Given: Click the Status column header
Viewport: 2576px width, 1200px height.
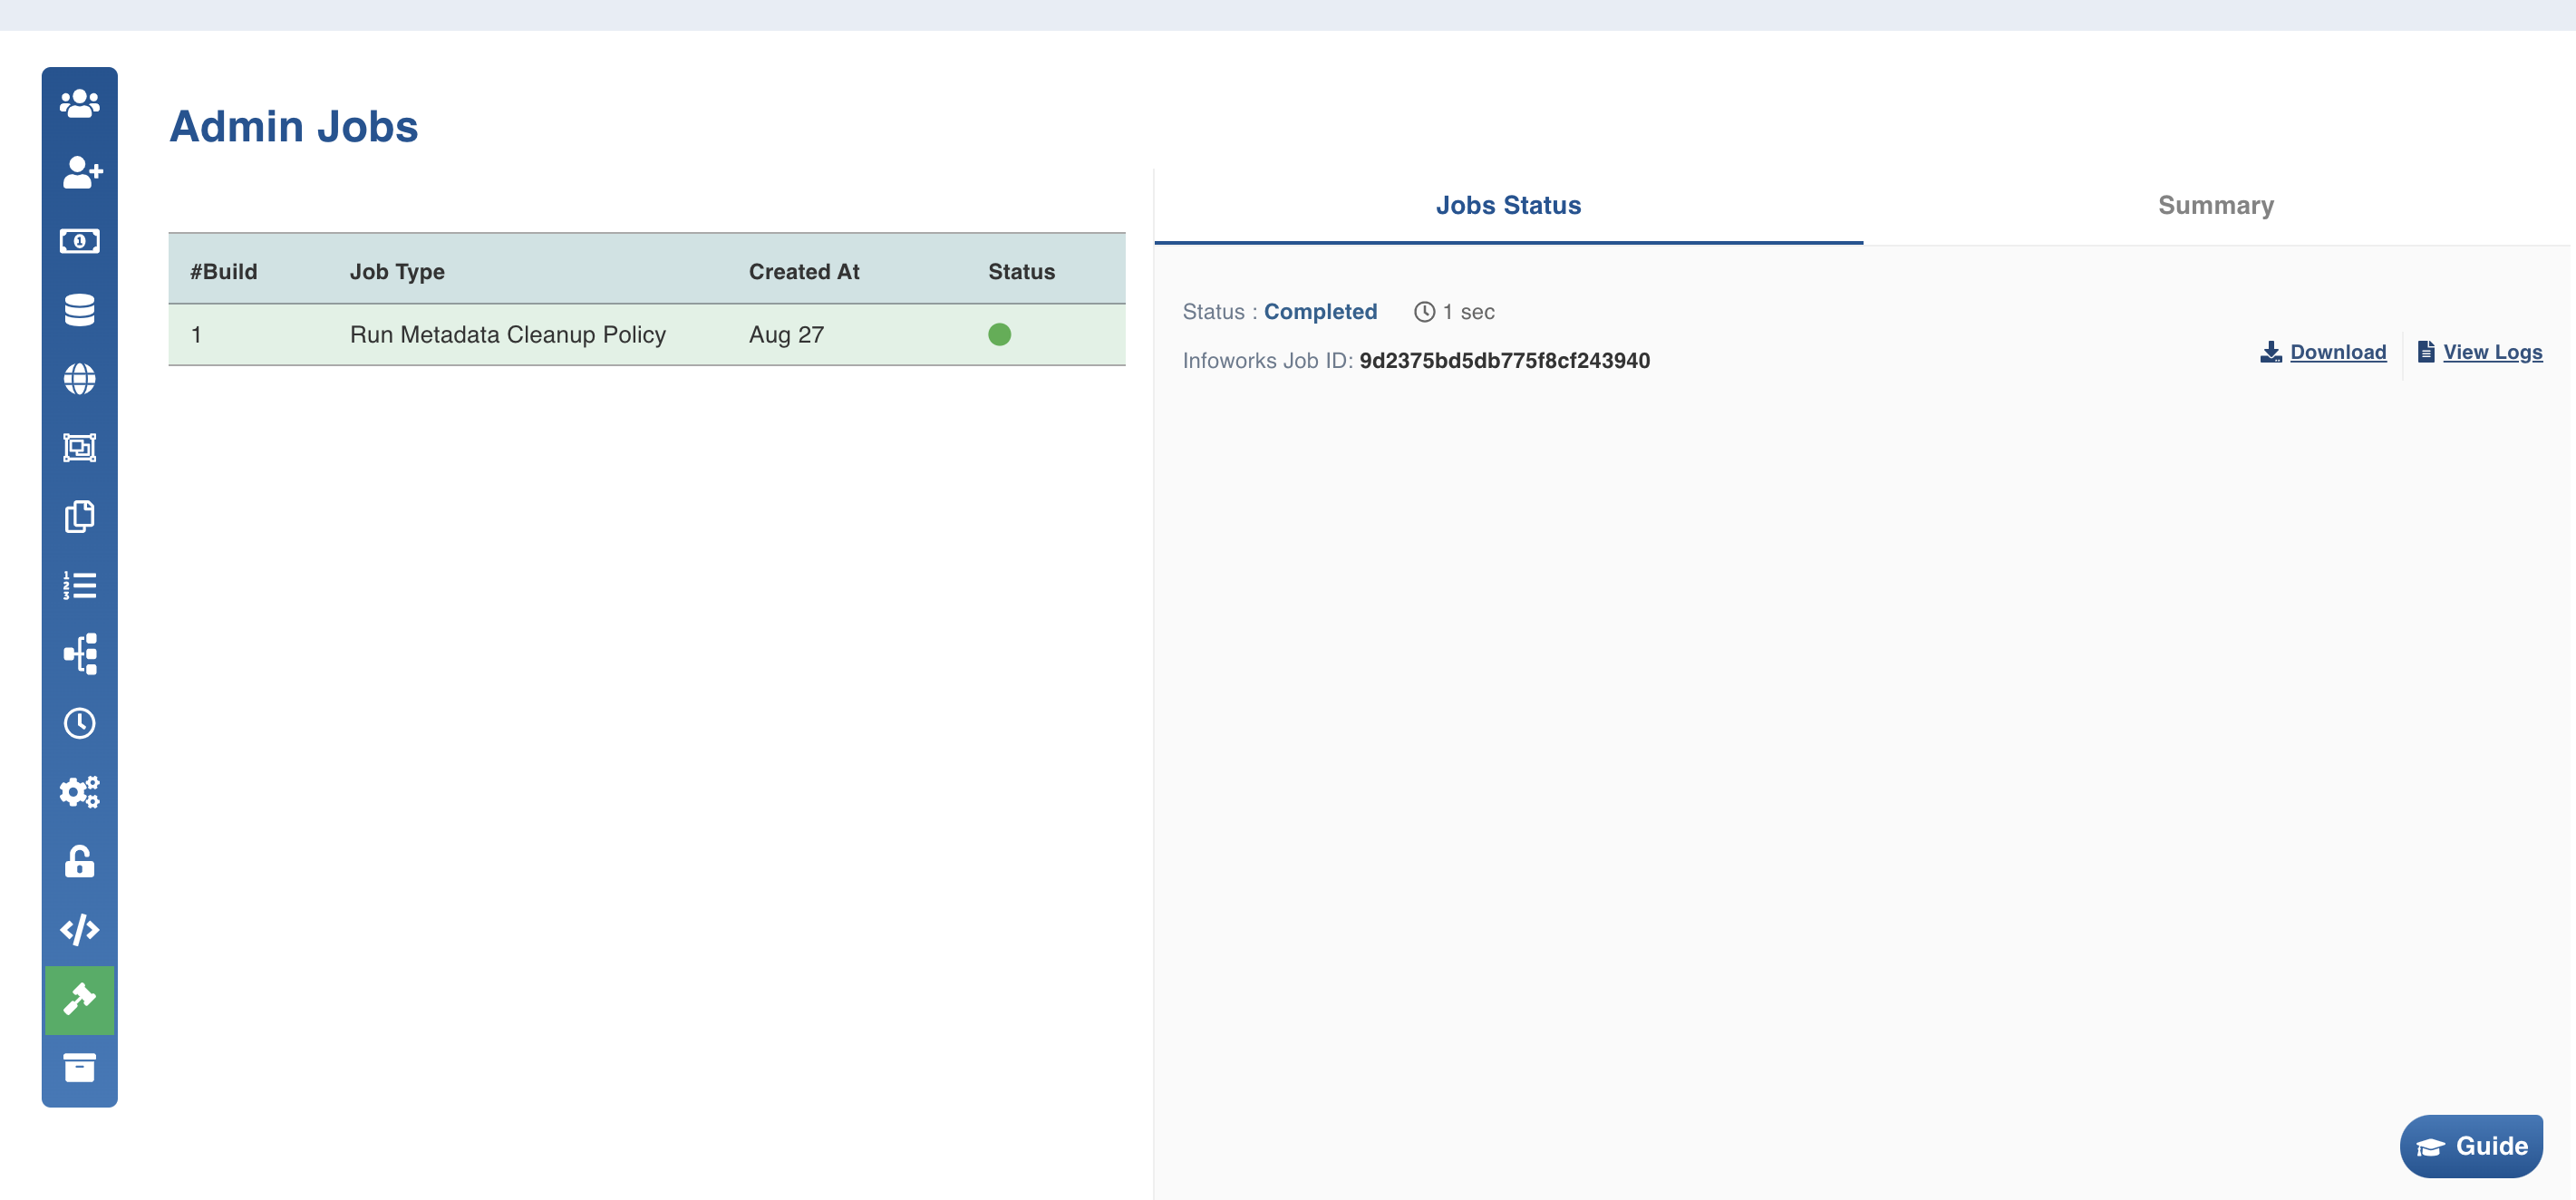Looking at the screenshot, I should (x=1021, y=272).
